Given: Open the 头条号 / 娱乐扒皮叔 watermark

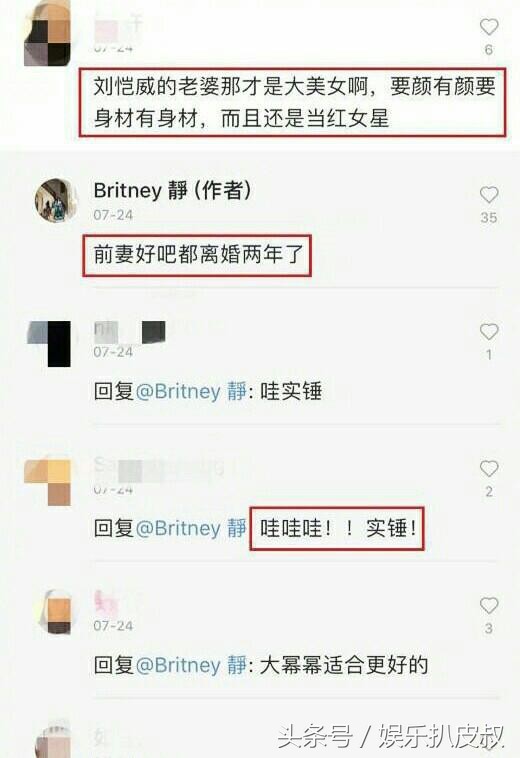Looking at the screenshot, I should (x=391, y=737).
